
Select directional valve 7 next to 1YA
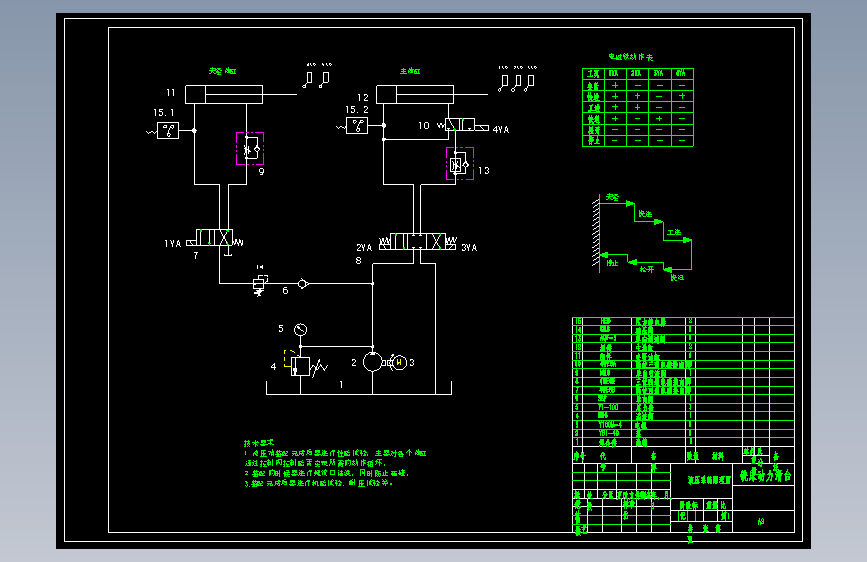[214, 238]
